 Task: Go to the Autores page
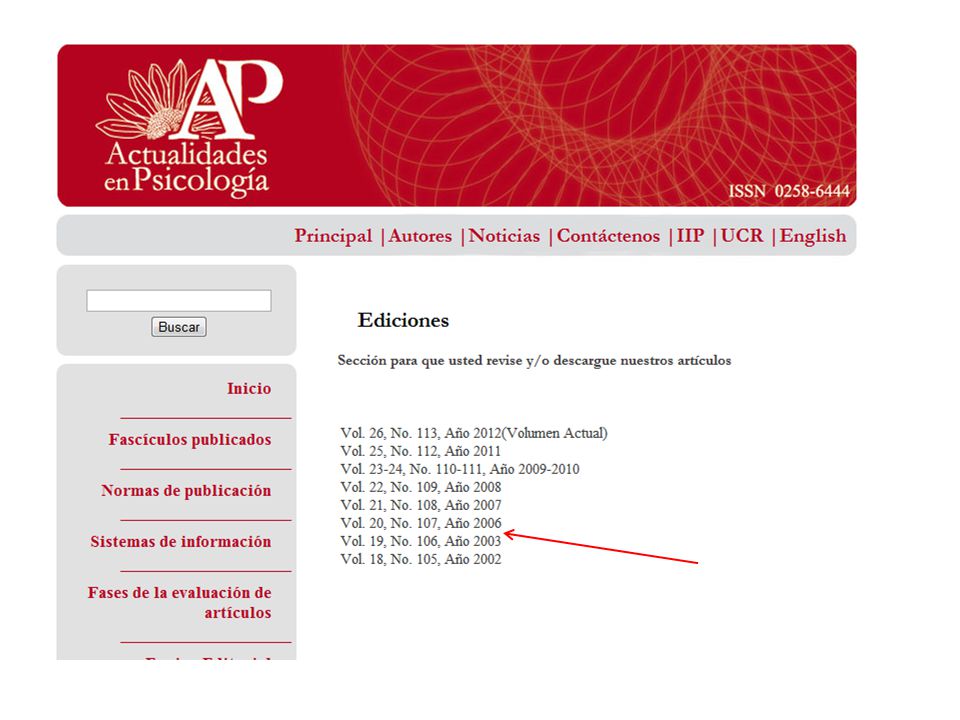[x=420, y=236]
